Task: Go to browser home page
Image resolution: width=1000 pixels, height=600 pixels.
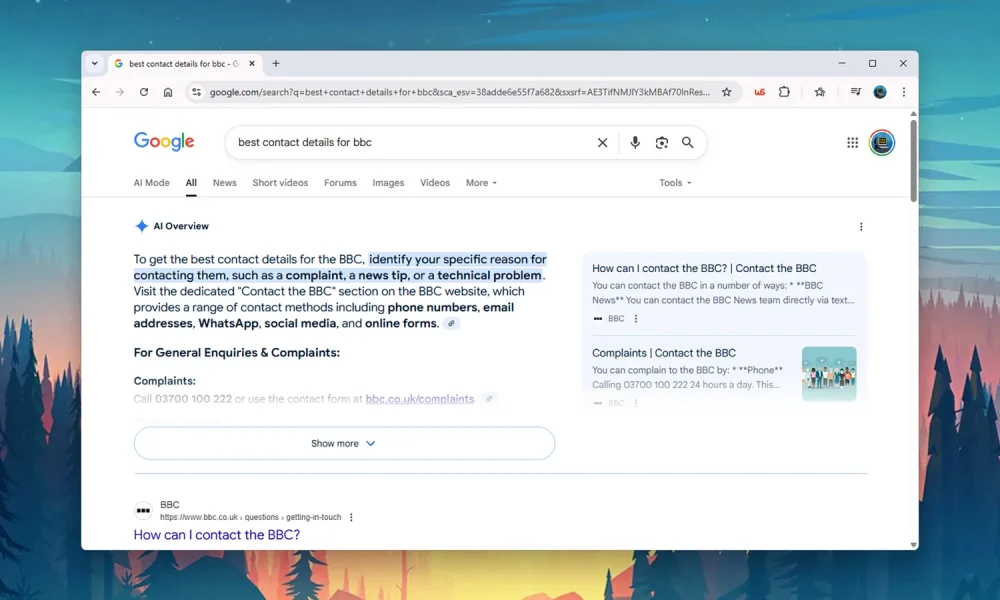Action: (168, 92)
